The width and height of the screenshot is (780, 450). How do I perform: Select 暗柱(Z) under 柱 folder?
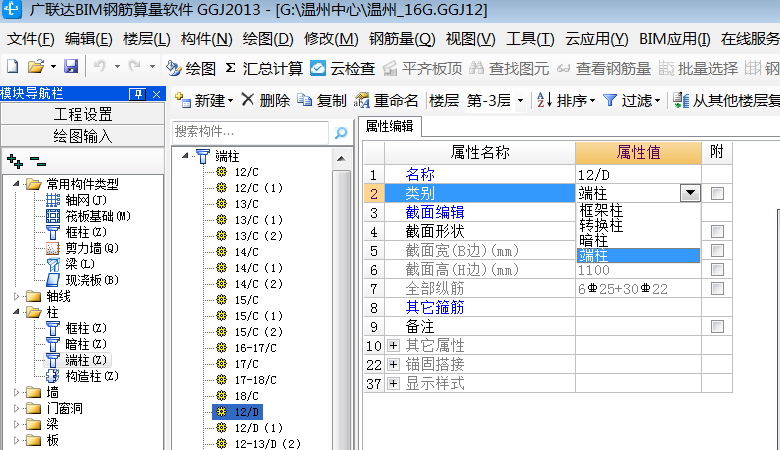[76, 344]
